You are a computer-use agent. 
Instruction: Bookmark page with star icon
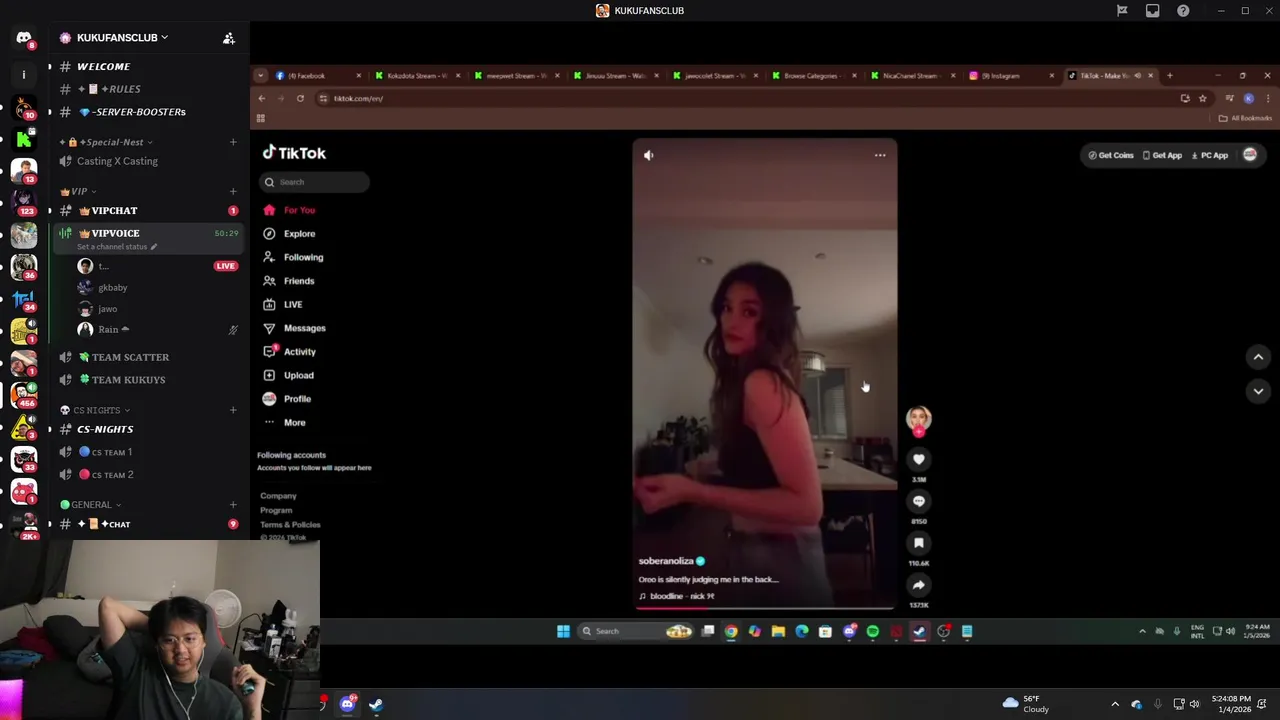[1203, 98]
